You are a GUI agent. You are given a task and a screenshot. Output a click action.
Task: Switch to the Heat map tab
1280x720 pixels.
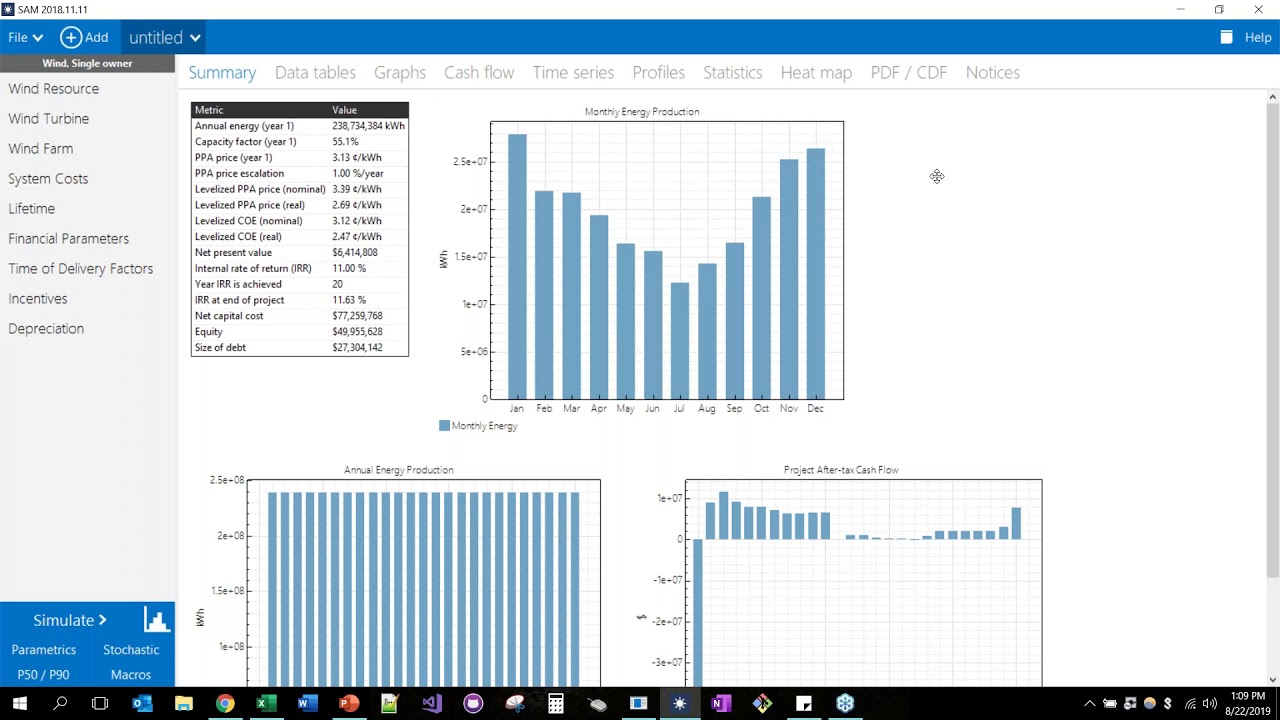816,72
